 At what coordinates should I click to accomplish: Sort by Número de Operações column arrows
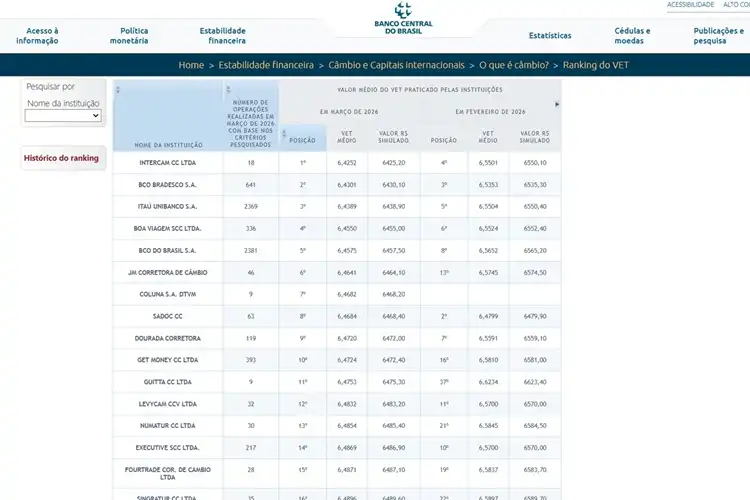tap(228, 89)
